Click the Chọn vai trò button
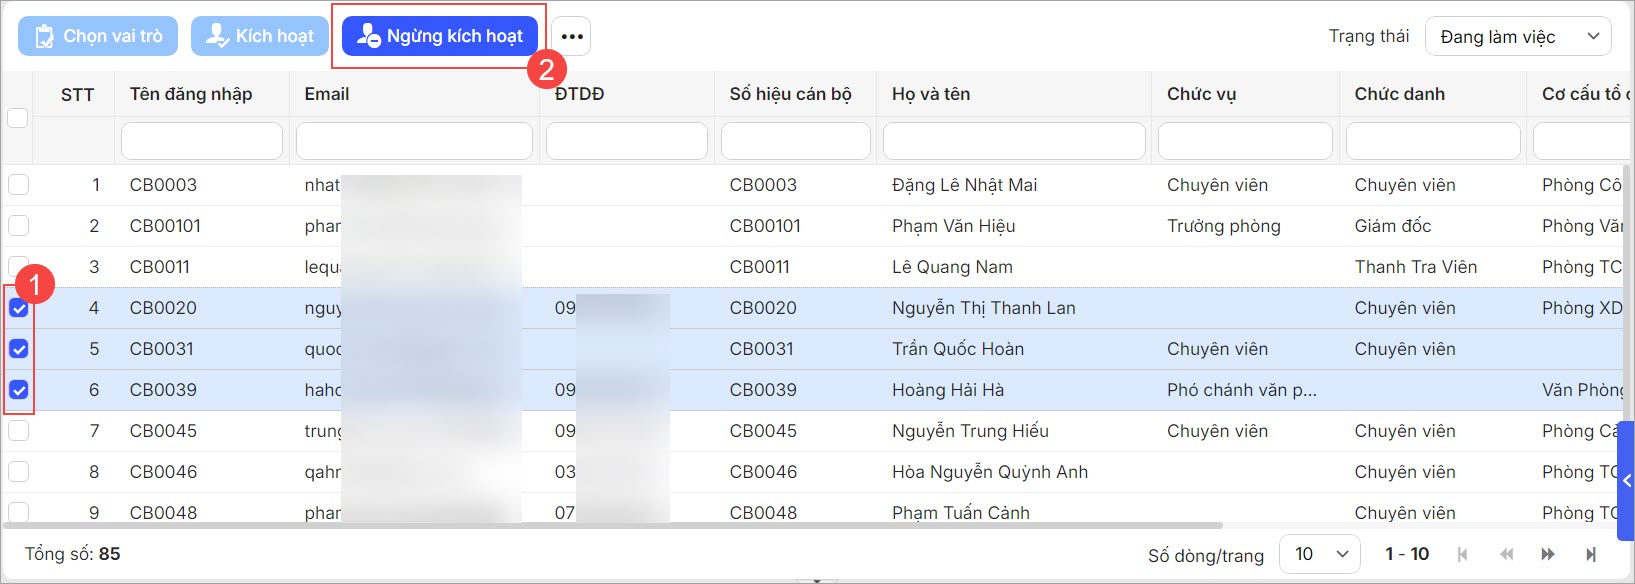Image resolution: width=1635 pixels, height=584 pixels. pos(98,36)
